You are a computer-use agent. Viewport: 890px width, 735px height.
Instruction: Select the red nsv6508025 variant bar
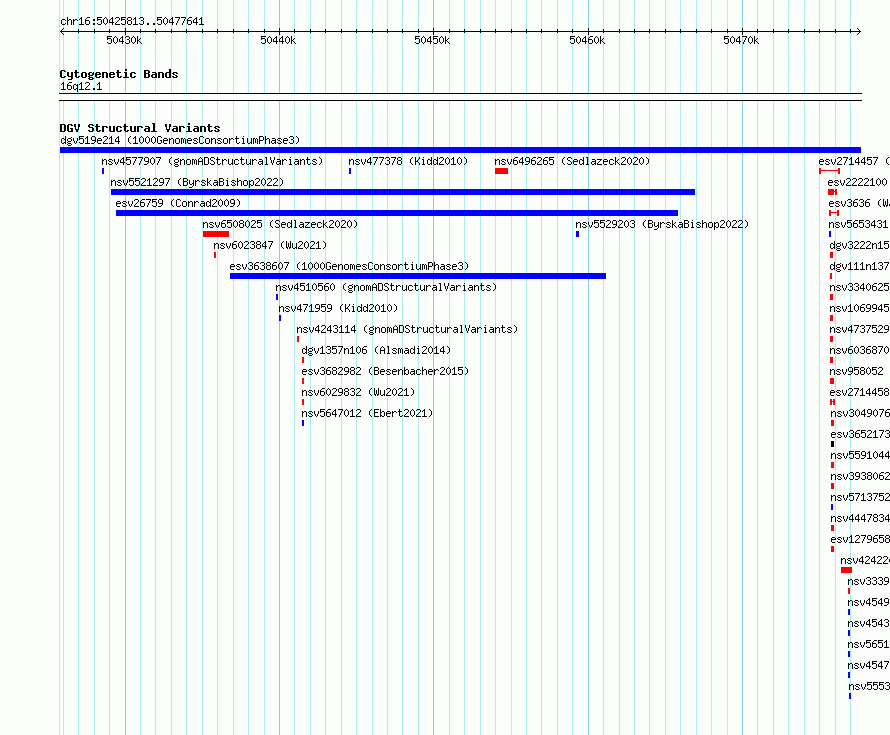pos(216,234)
